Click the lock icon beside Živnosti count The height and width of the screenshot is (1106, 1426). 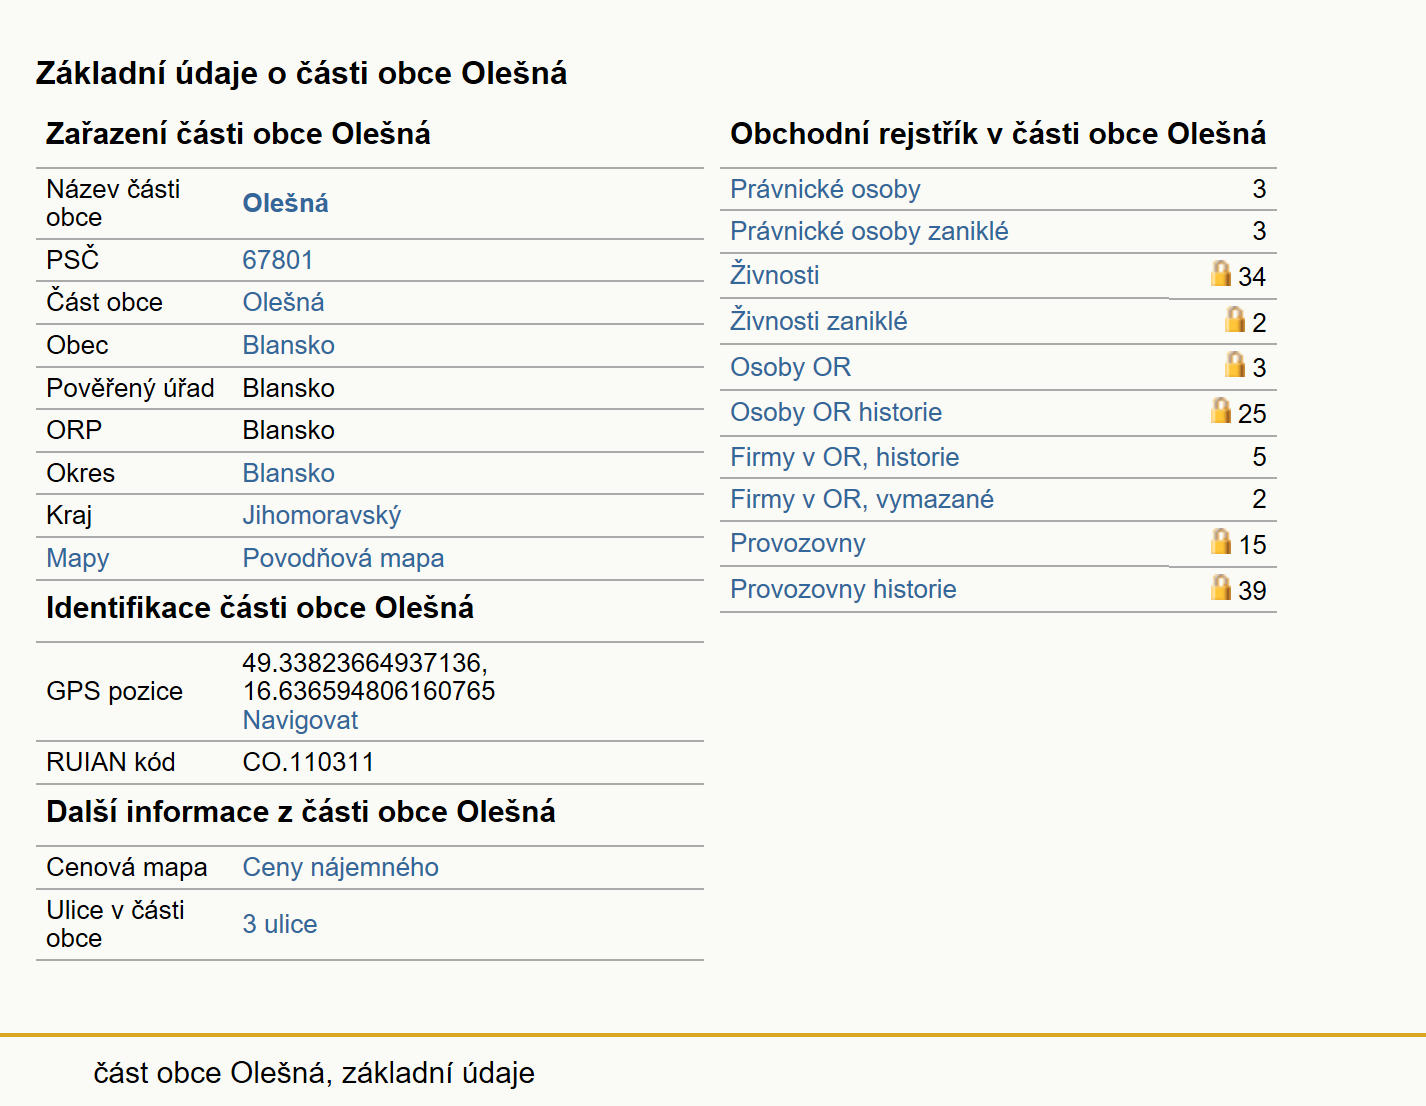pos(1221,274)
